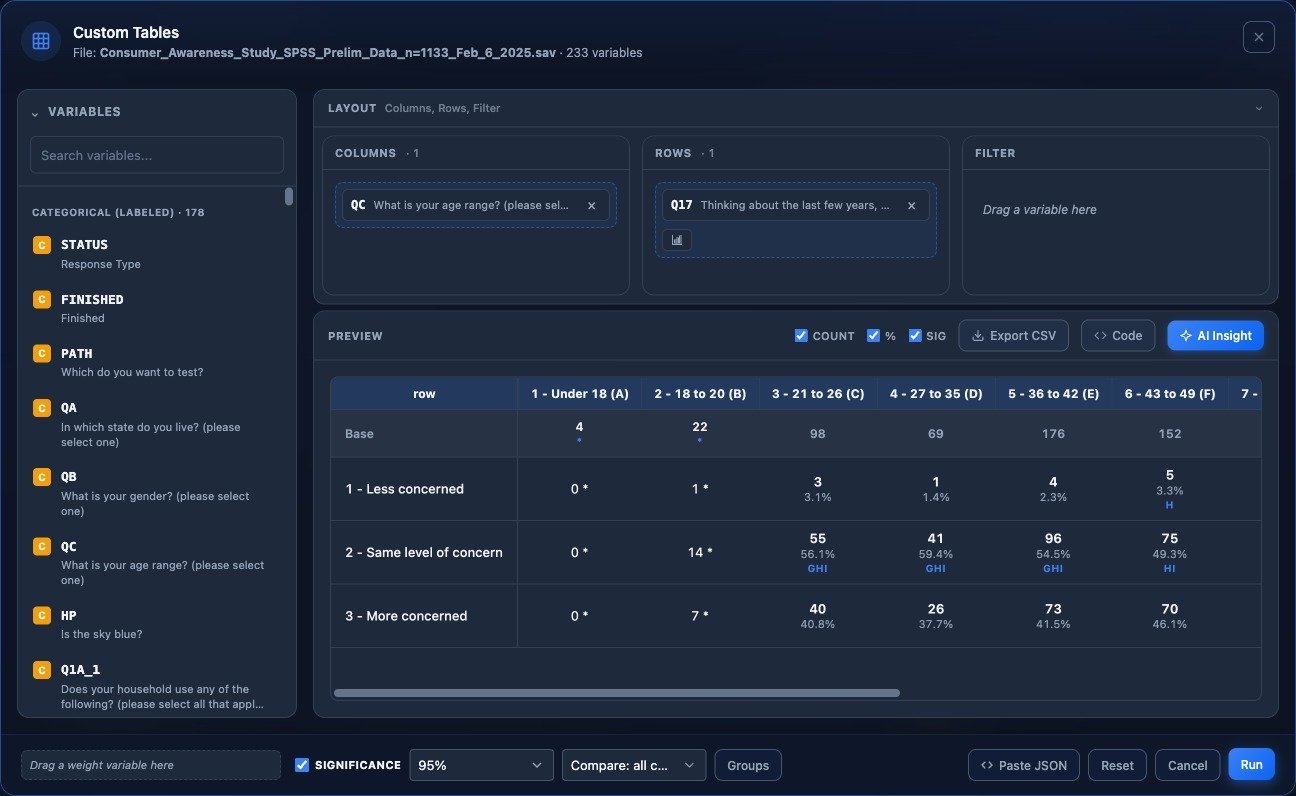Viewport: 1296px width, 796px height.
Task: Click QC age range chip in Columns
Action: (x=475, y=205)
